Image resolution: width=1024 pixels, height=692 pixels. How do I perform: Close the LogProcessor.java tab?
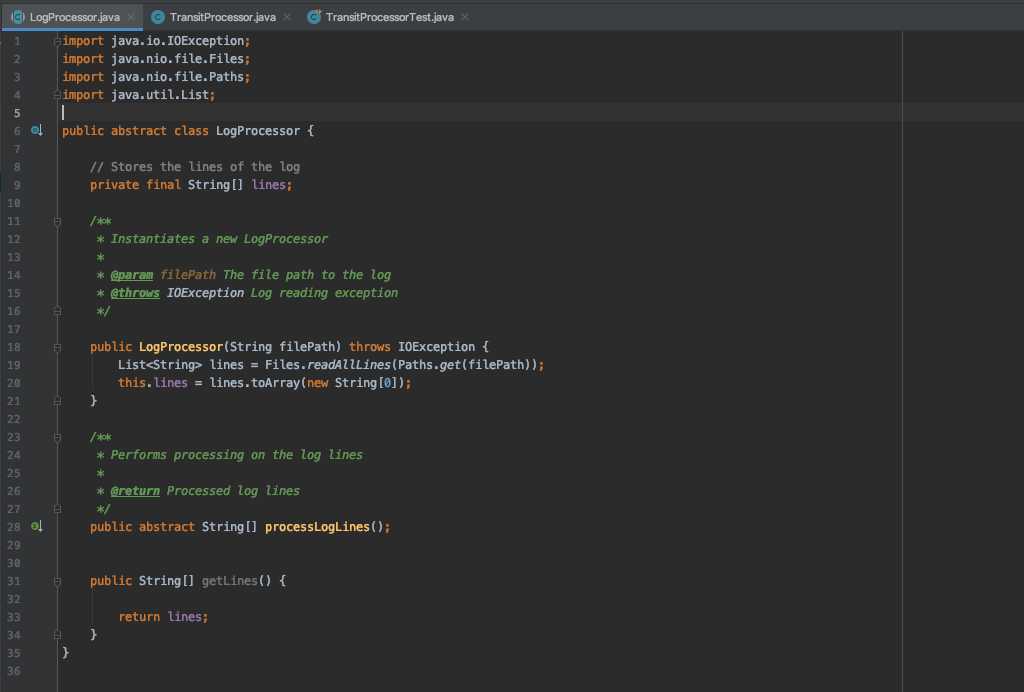coord(131,17)
